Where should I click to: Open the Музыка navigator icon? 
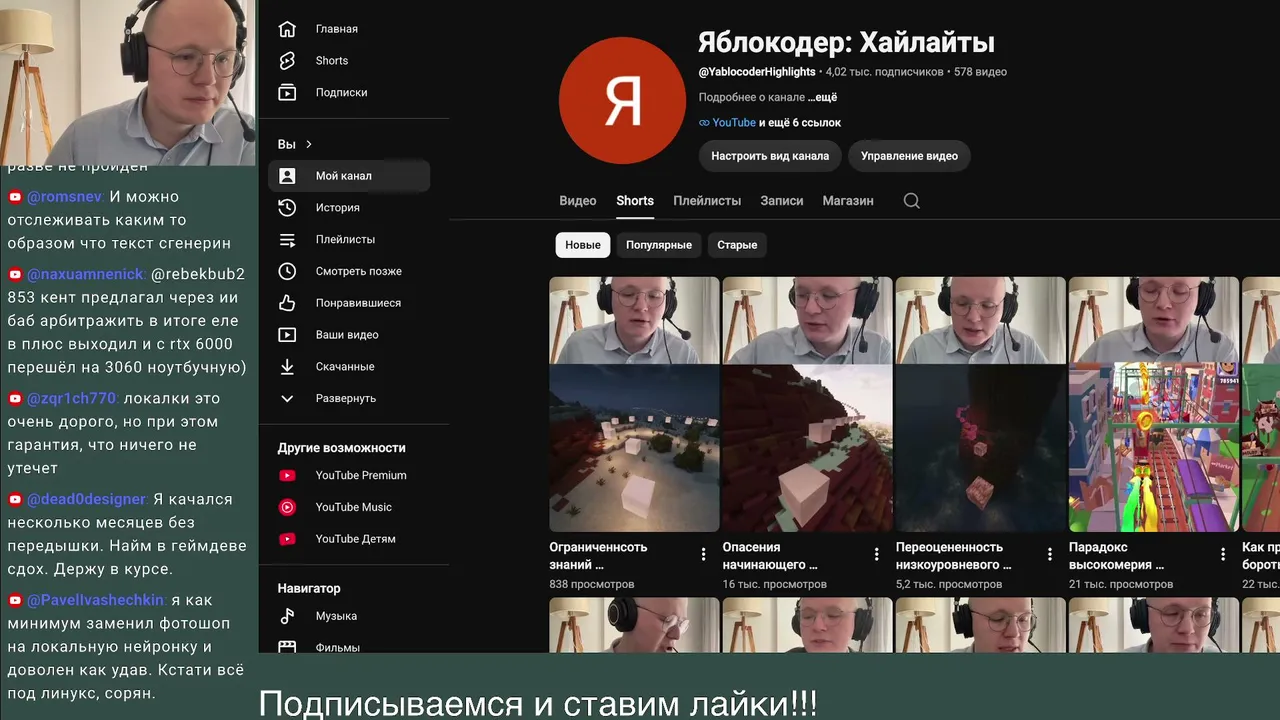point(287,616)
